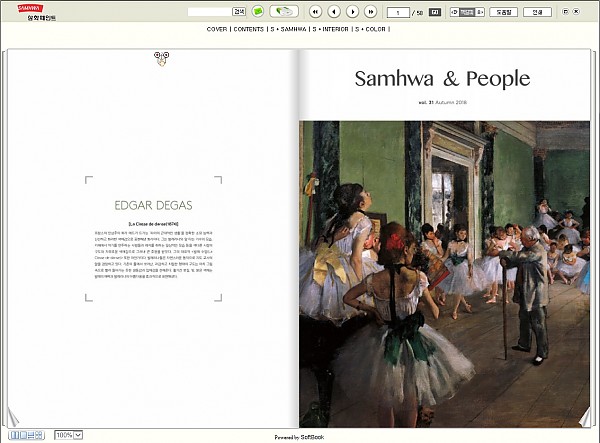600x443 pixels.
Task: Click the auto-flip backward arrow
Action: click(454, 12)
